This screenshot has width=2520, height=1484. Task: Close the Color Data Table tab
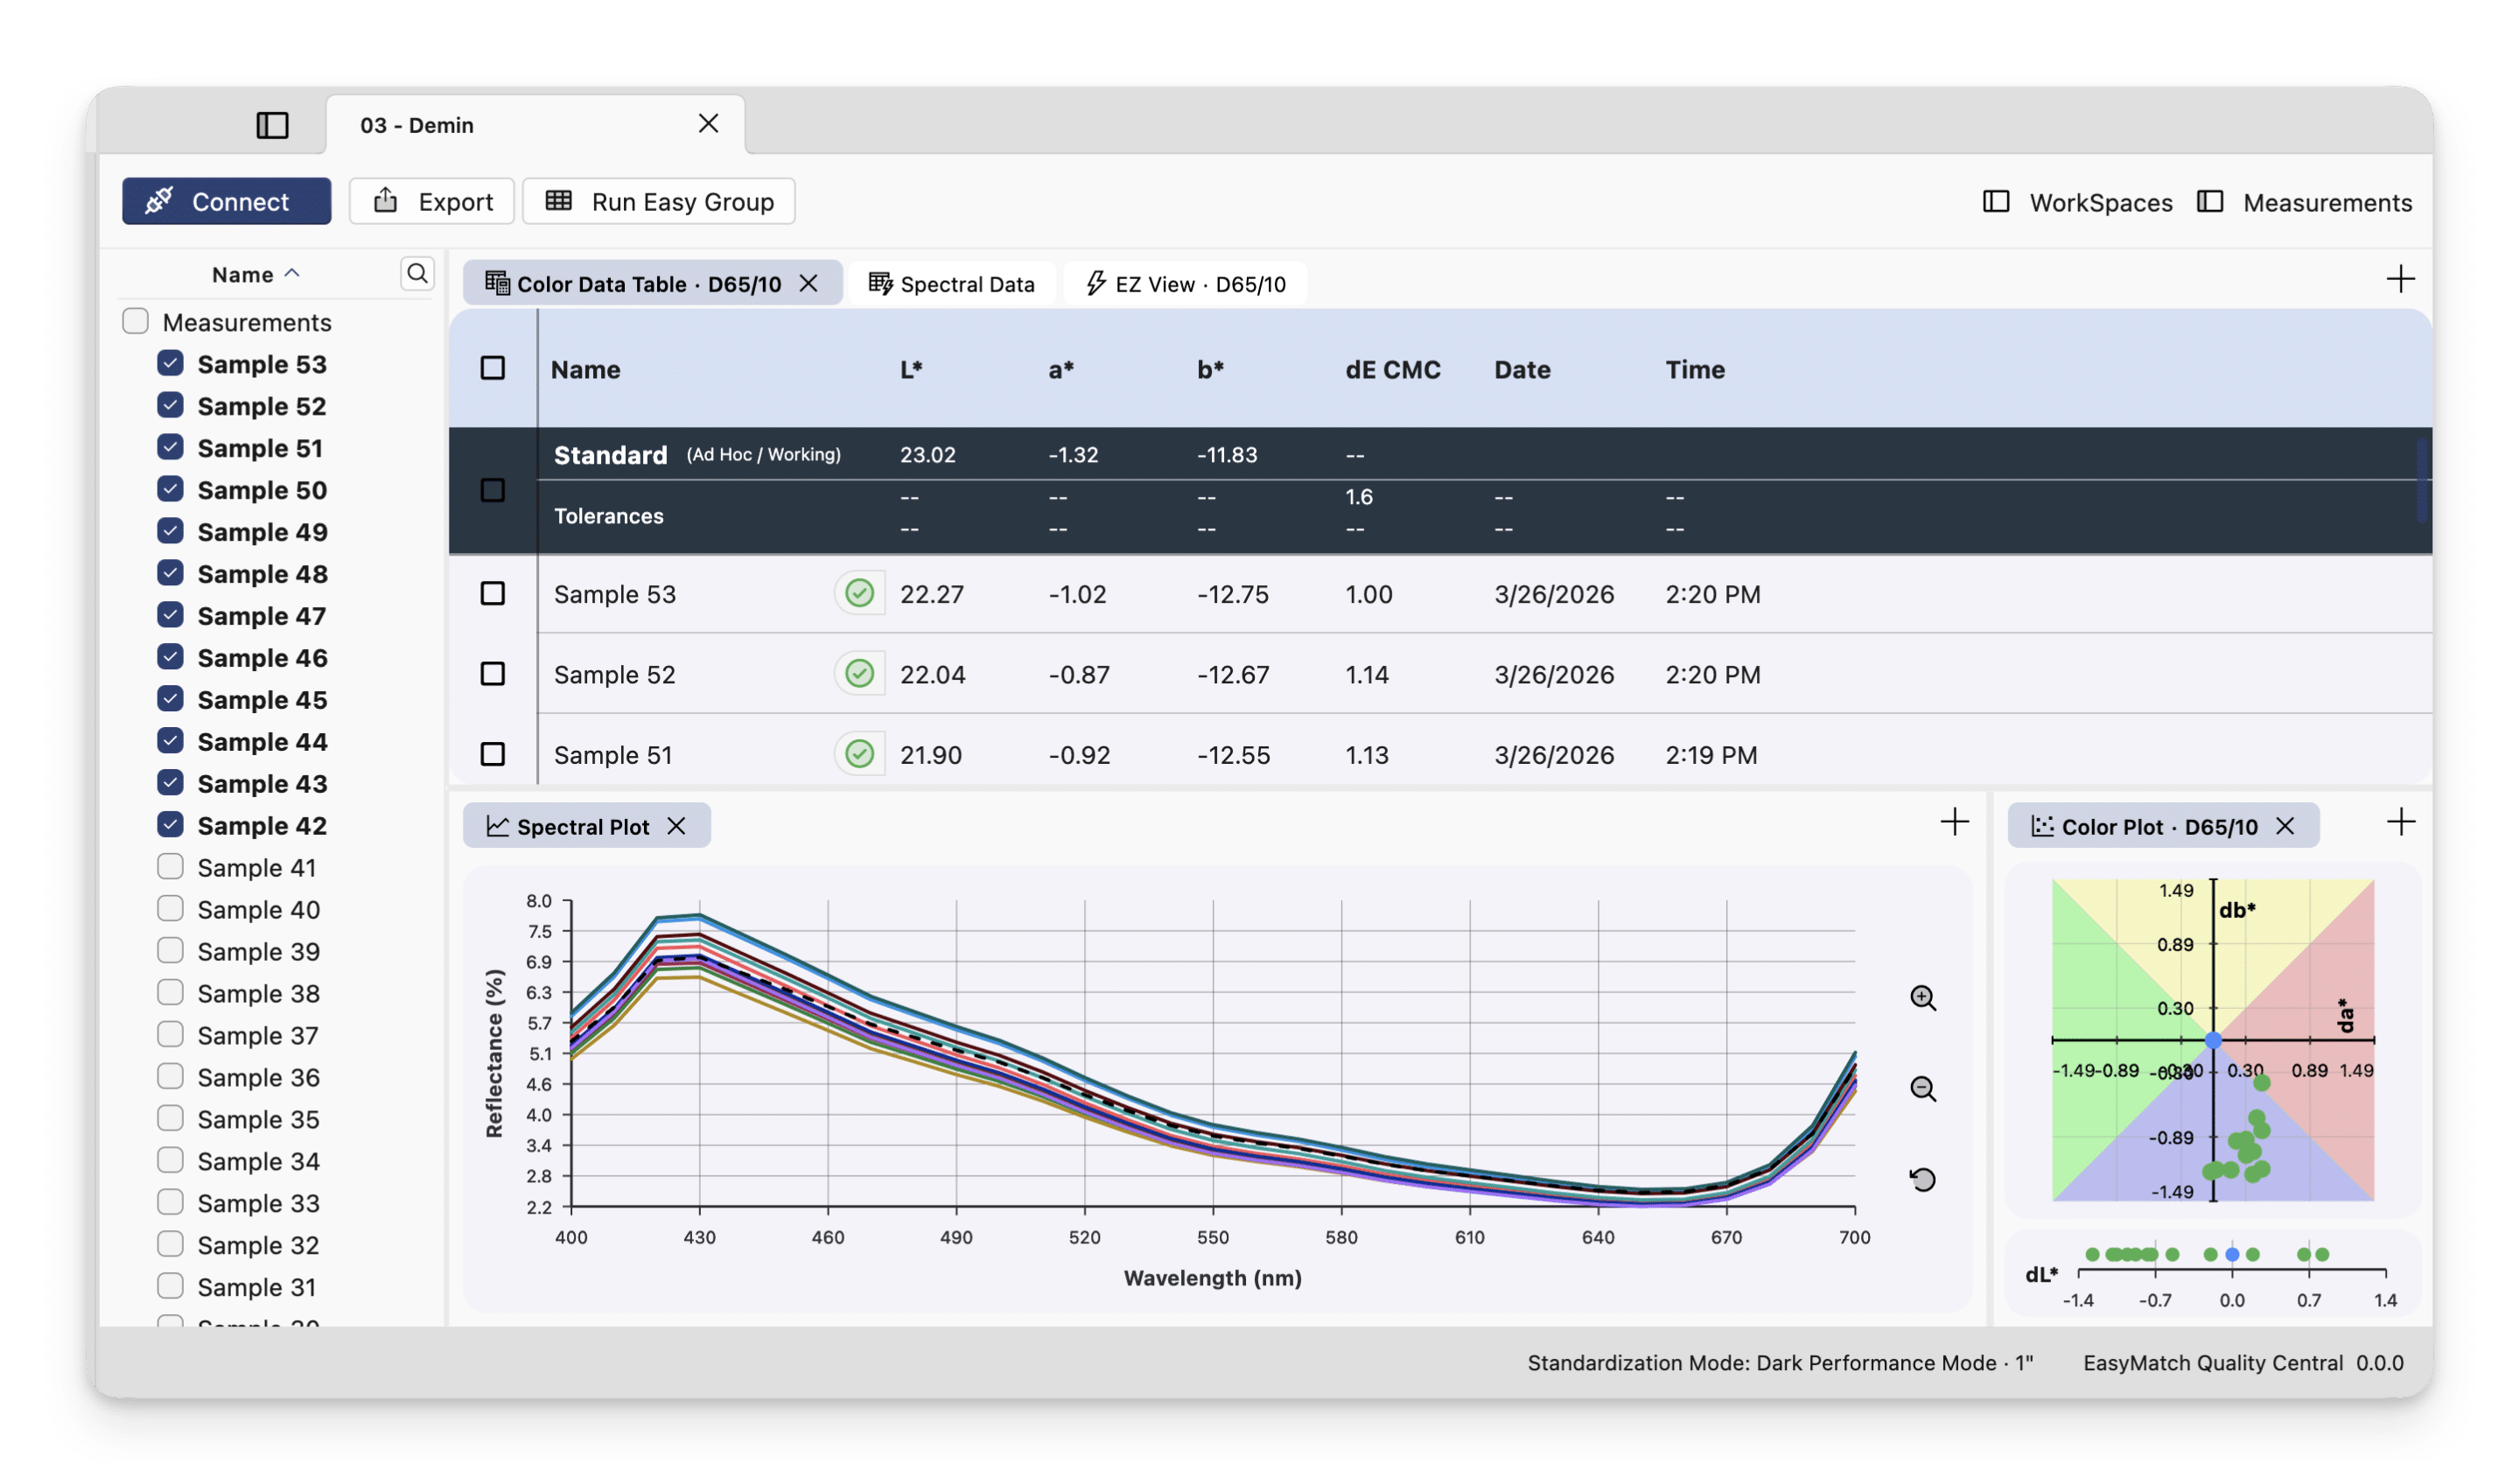pyautogui.click(x=808, y=284)
